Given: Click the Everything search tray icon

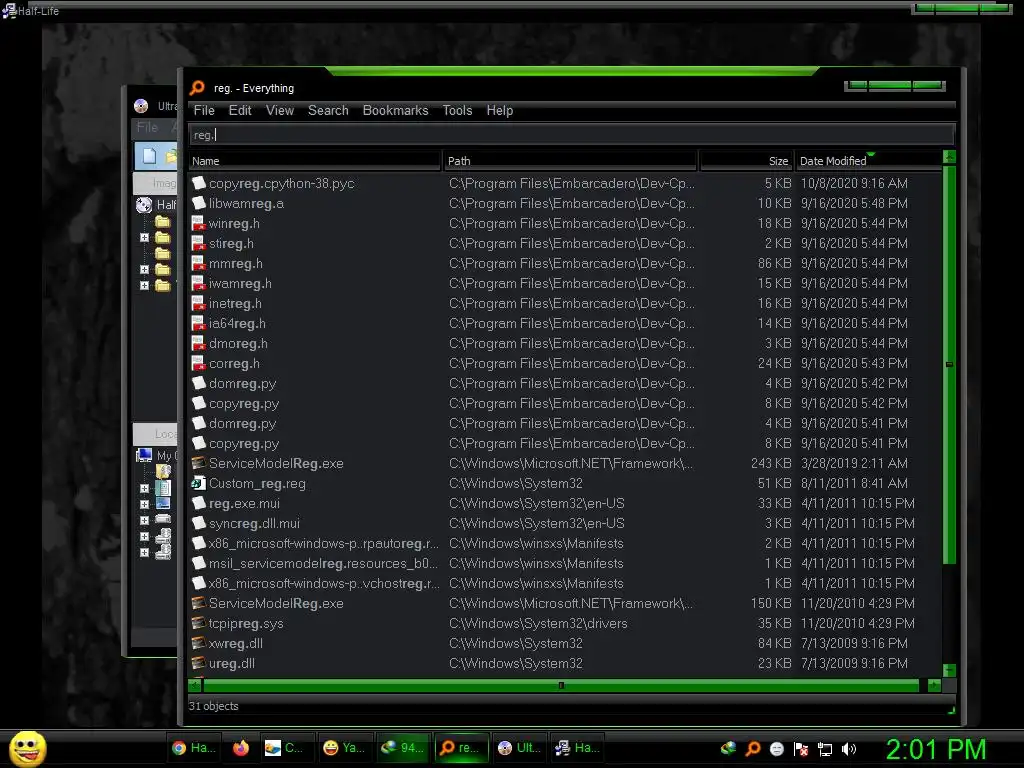Looking at the screenshot, I should 753,748.
